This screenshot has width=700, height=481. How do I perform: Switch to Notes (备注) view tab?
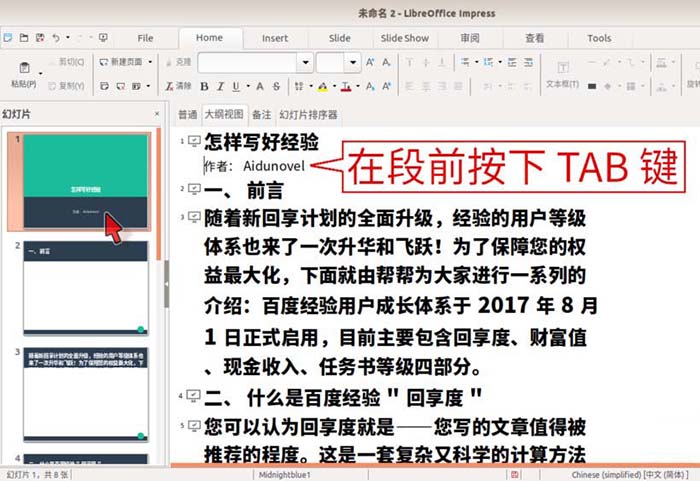(262, 115)
